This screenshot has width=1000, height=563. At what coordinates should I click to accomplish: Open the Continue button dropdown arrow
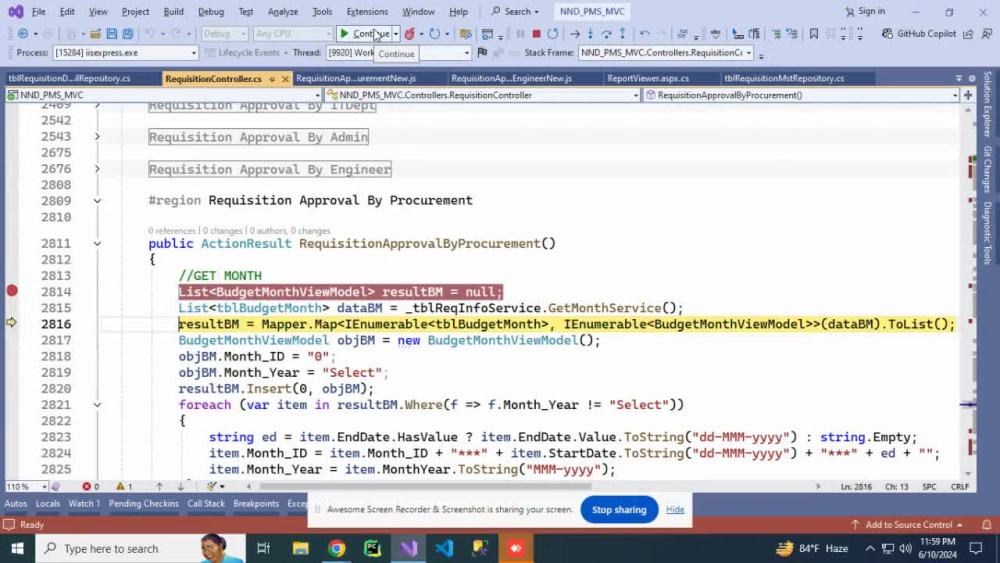[396, 33]
